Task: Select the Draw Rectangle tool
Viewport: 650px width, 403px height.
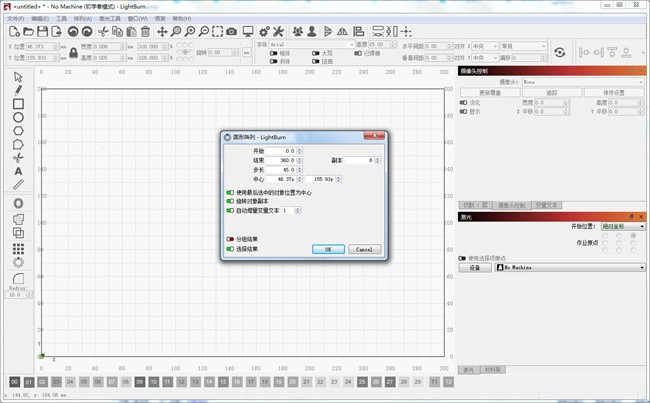Action: pyautogui.click(x=18, y=103)
